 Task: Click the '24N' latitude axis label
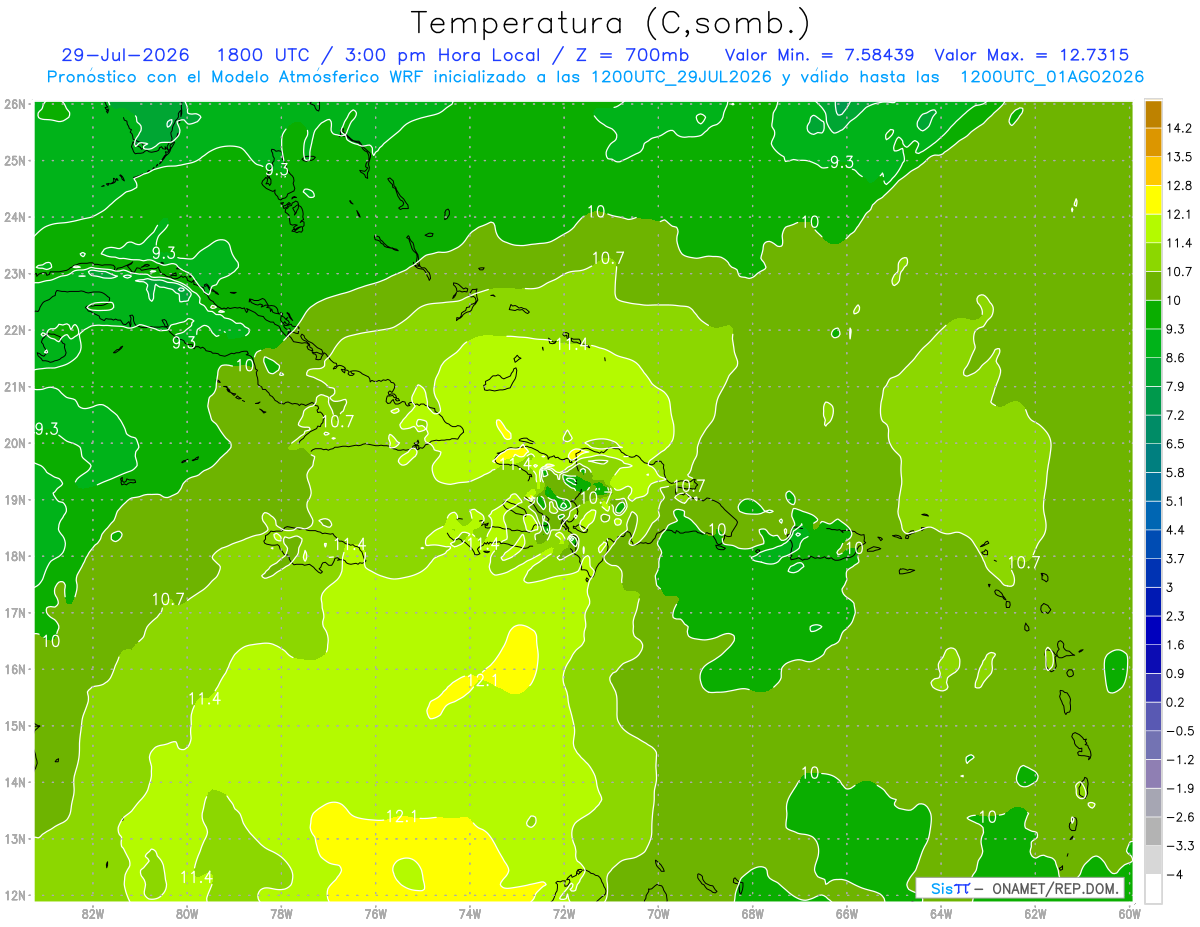[14, 217]
